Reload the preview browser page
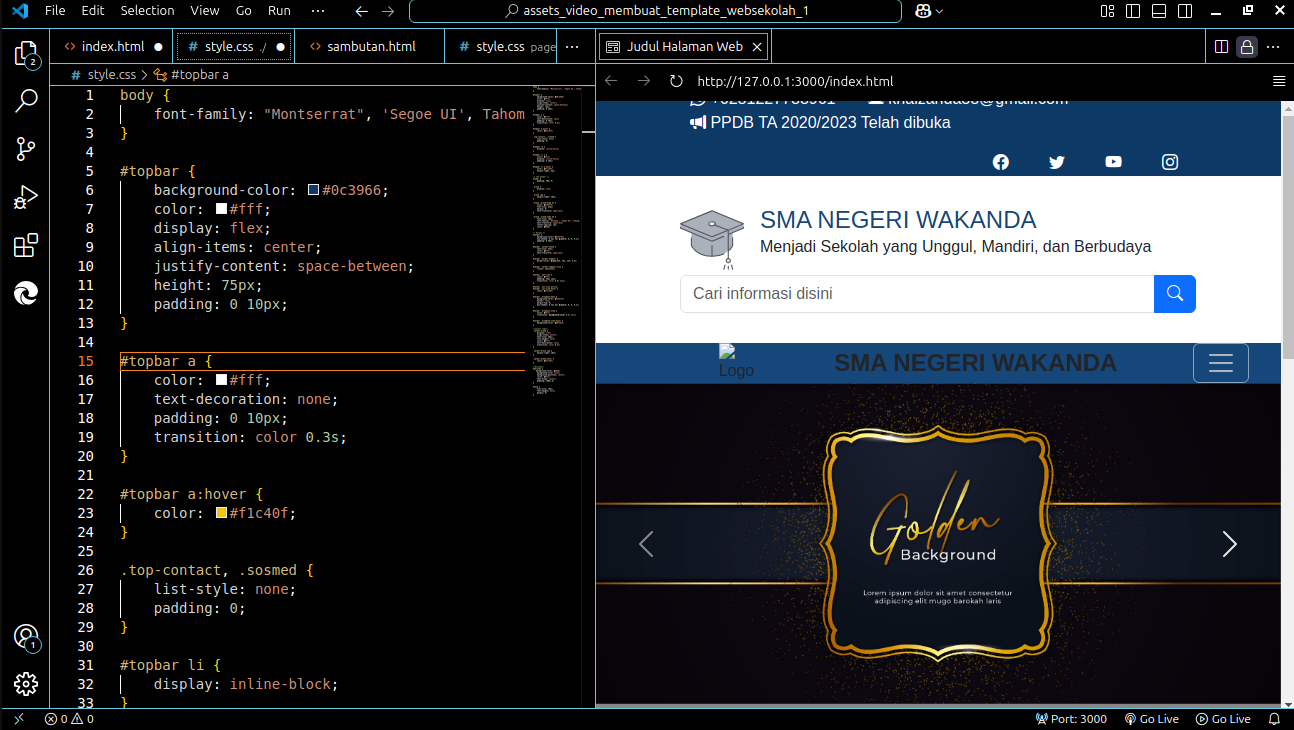 click(676, 81)
